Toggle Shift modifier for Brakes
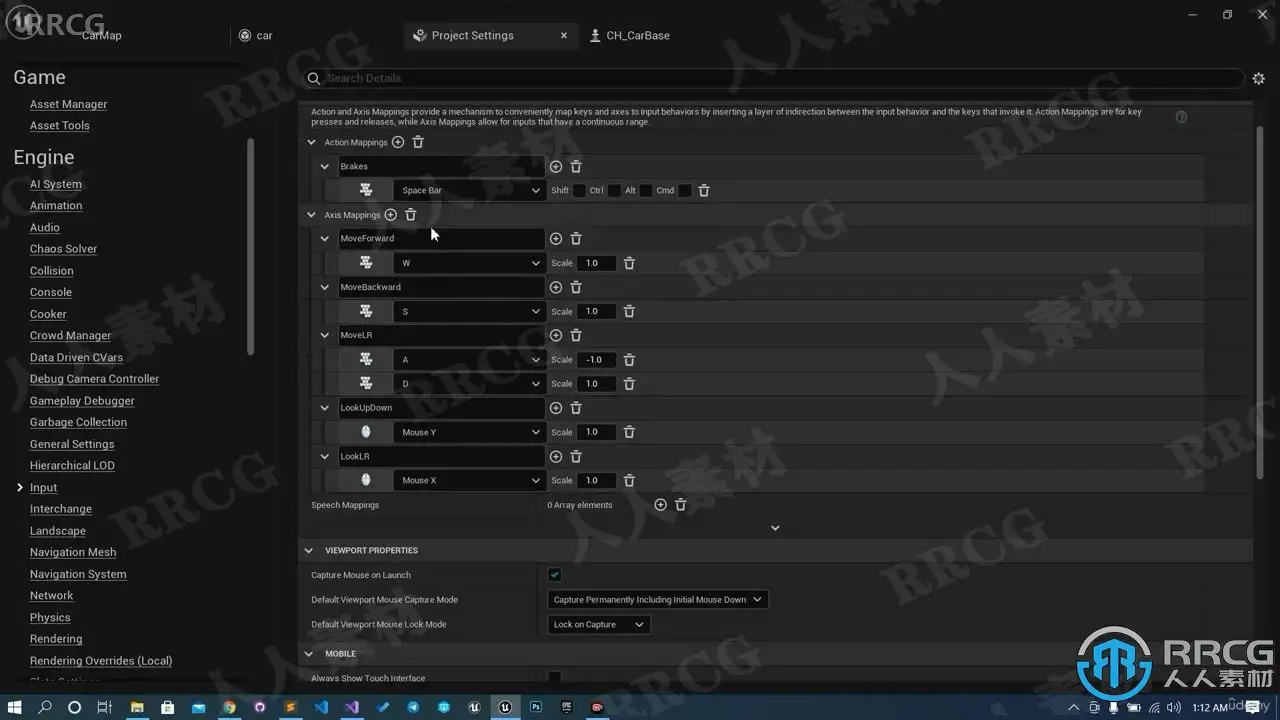This screenshot has width=1280, height=720. point(579,191)
